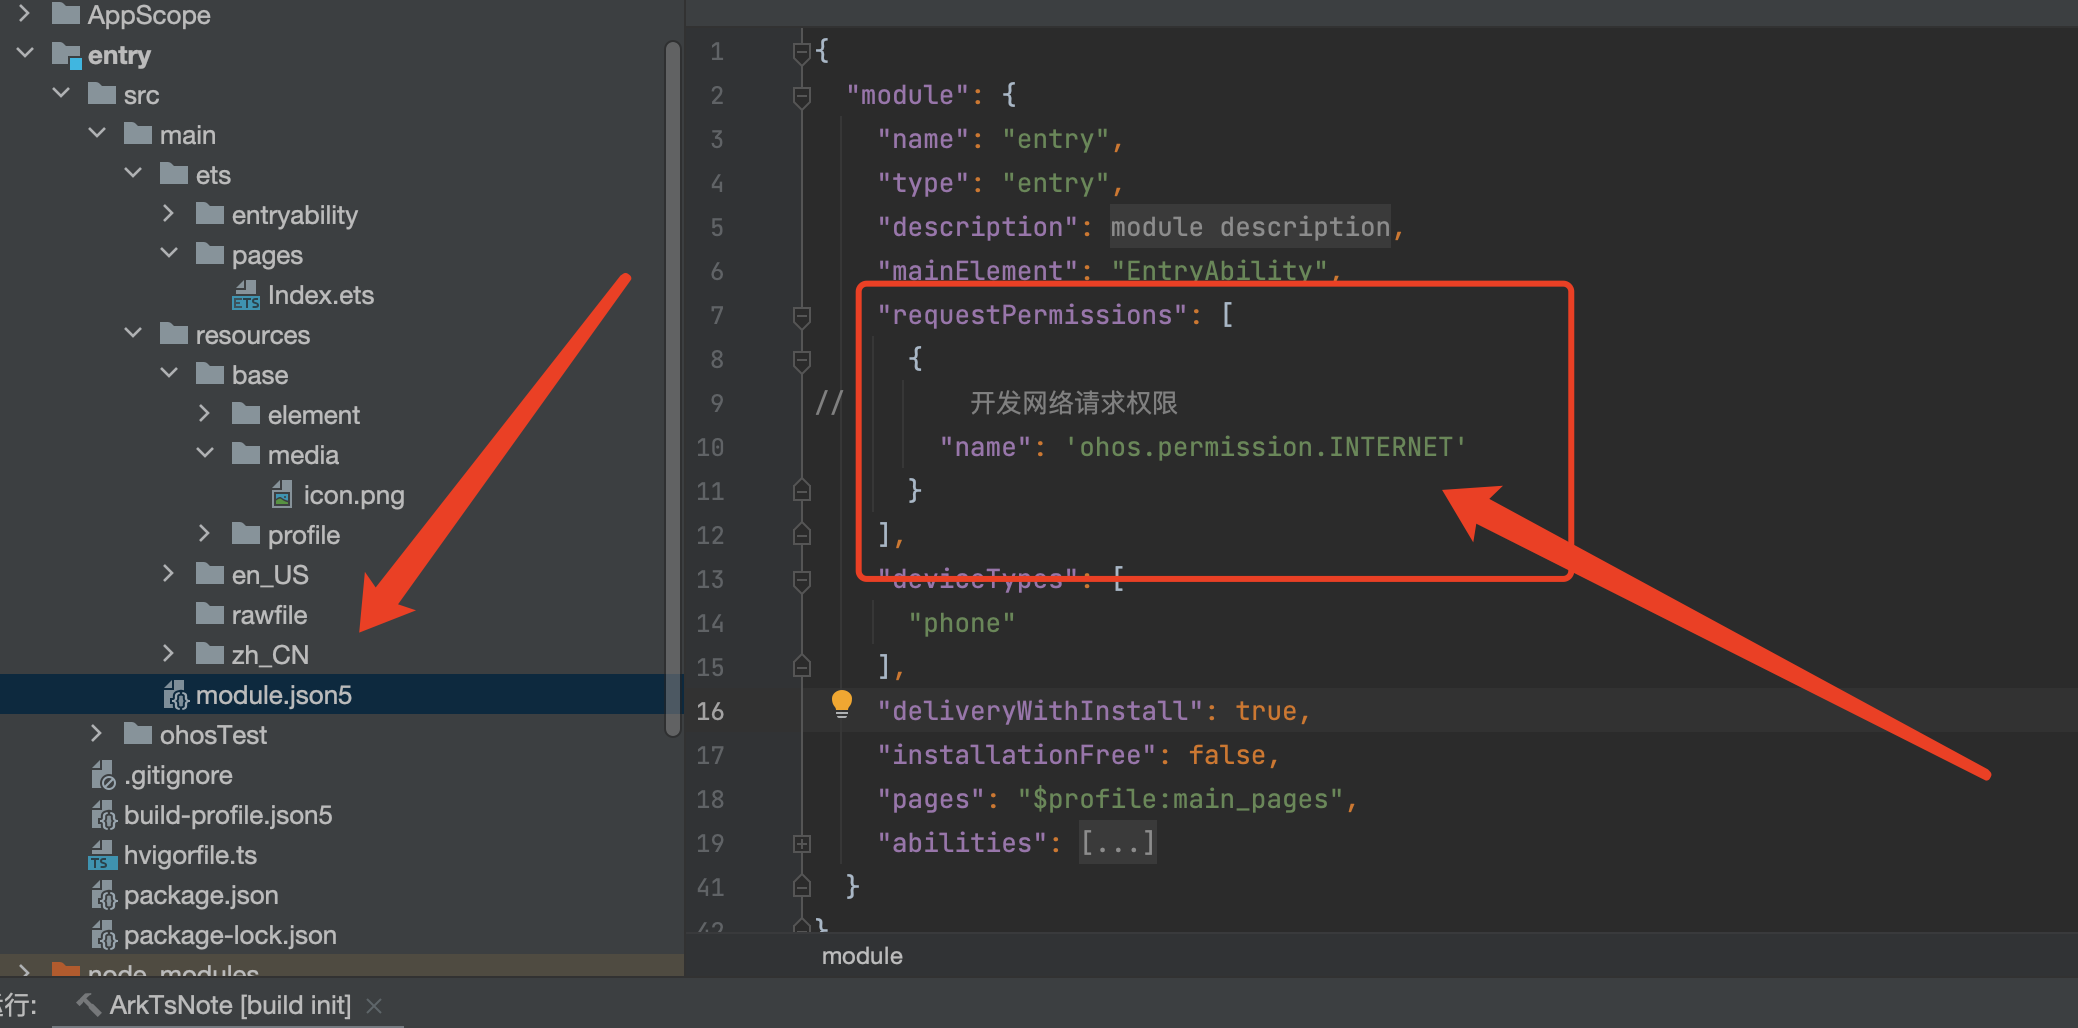The height and width of the screenshot is (1028, 2078).
Task: Click the src folder icon
Action: pyautogui.click(x=102, y=95)
